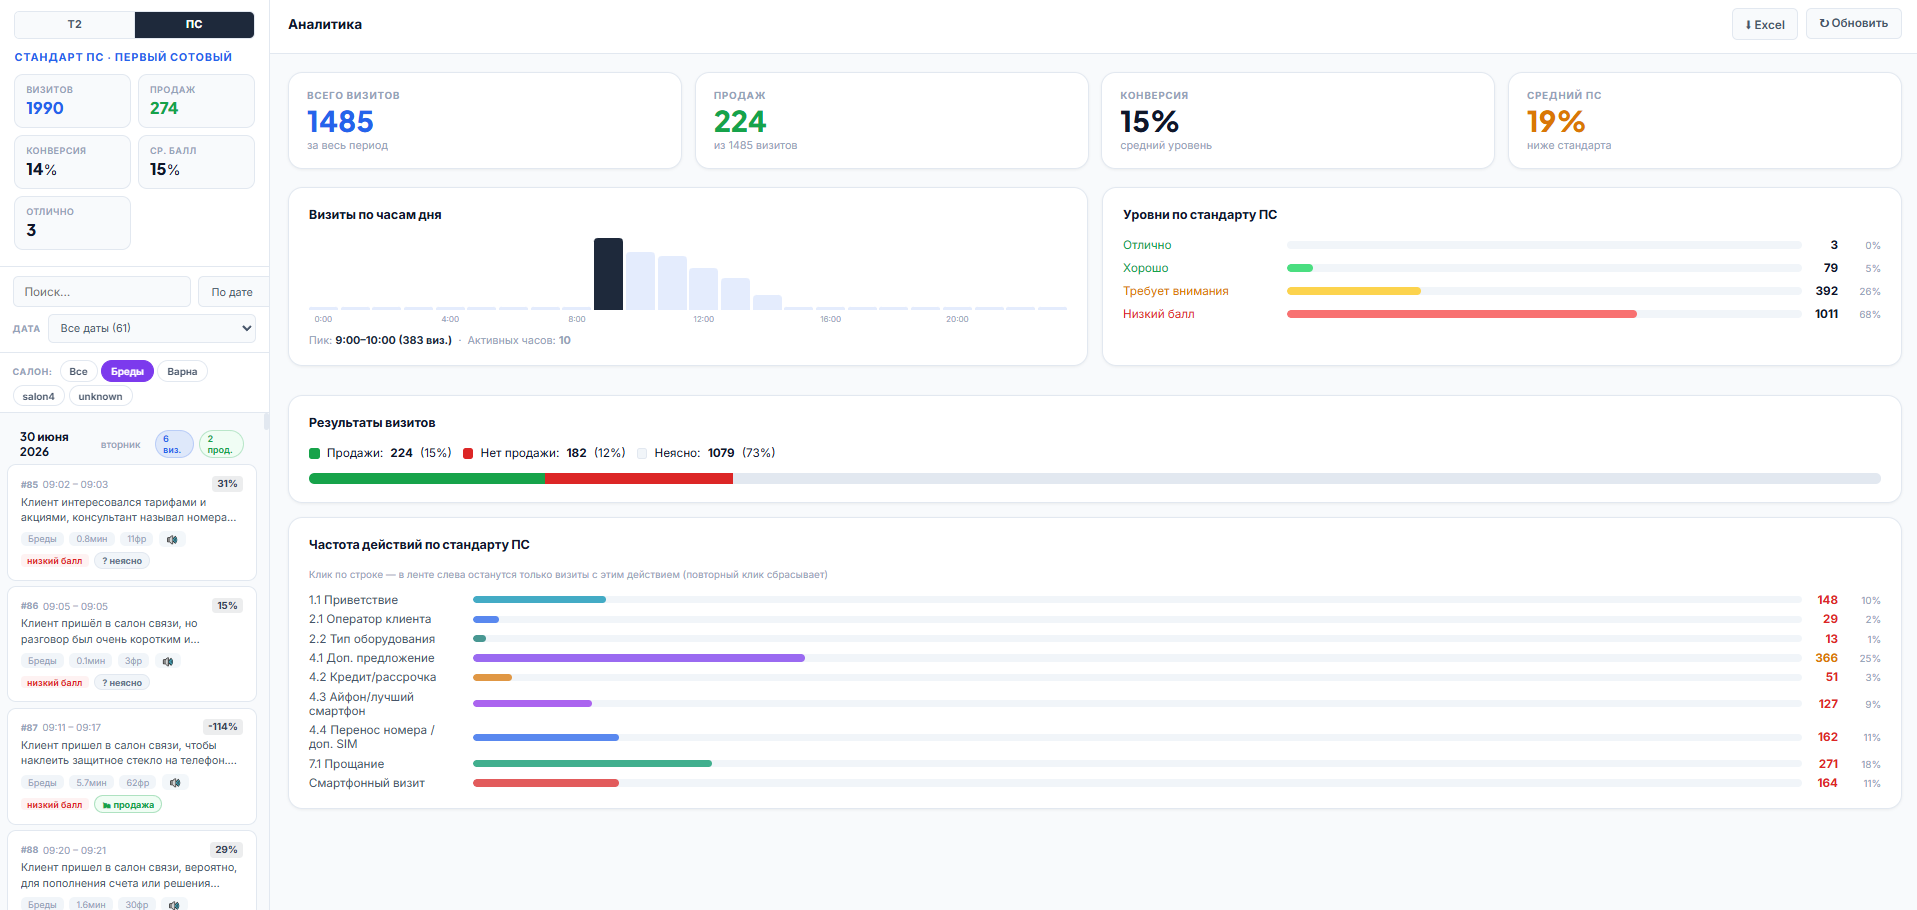Image resolution: width=1917 pixels, height=910 pixels.
Task: Open the Все даты (61) dropdown
Action: pos(152,328)
